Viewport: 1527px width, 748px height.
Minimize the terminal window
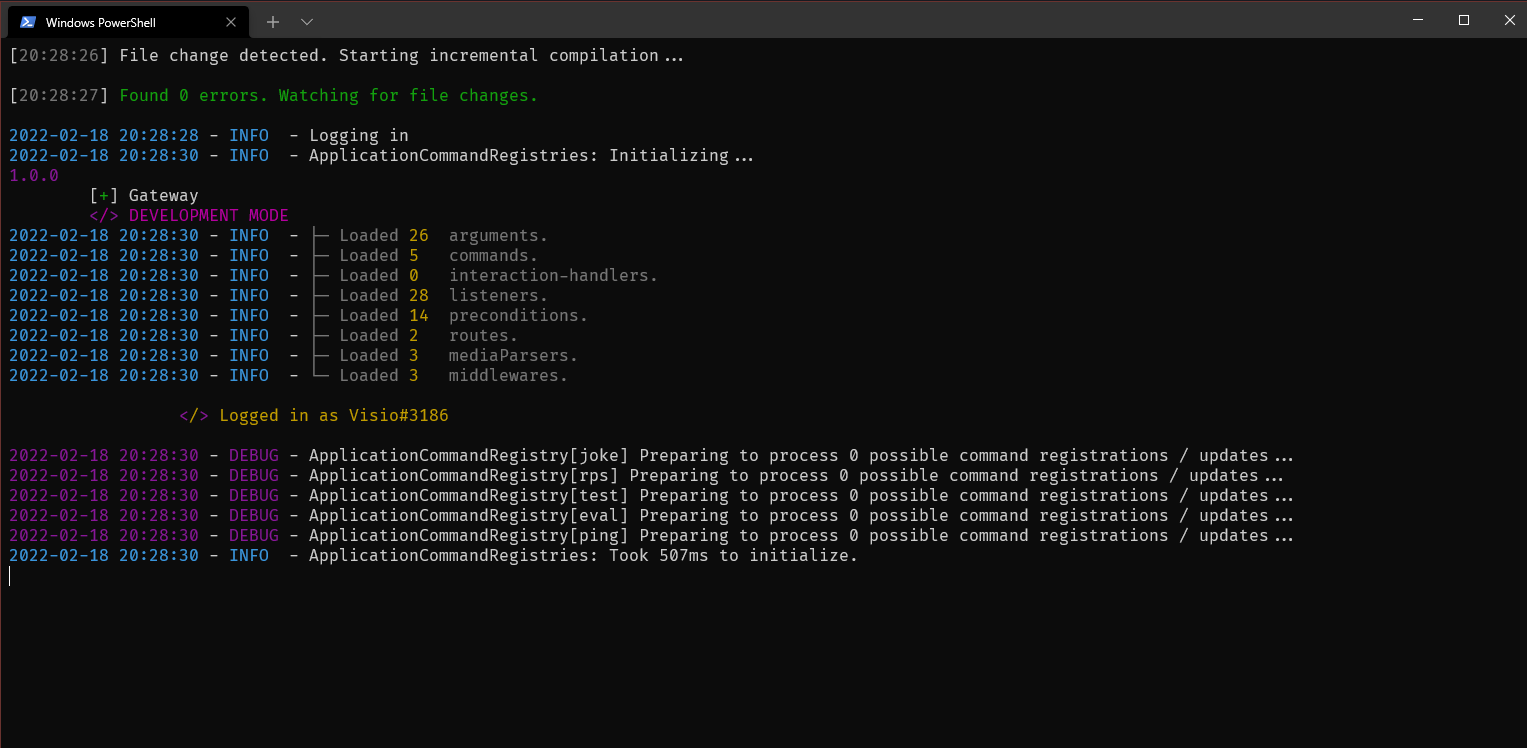pos(1417,20)
